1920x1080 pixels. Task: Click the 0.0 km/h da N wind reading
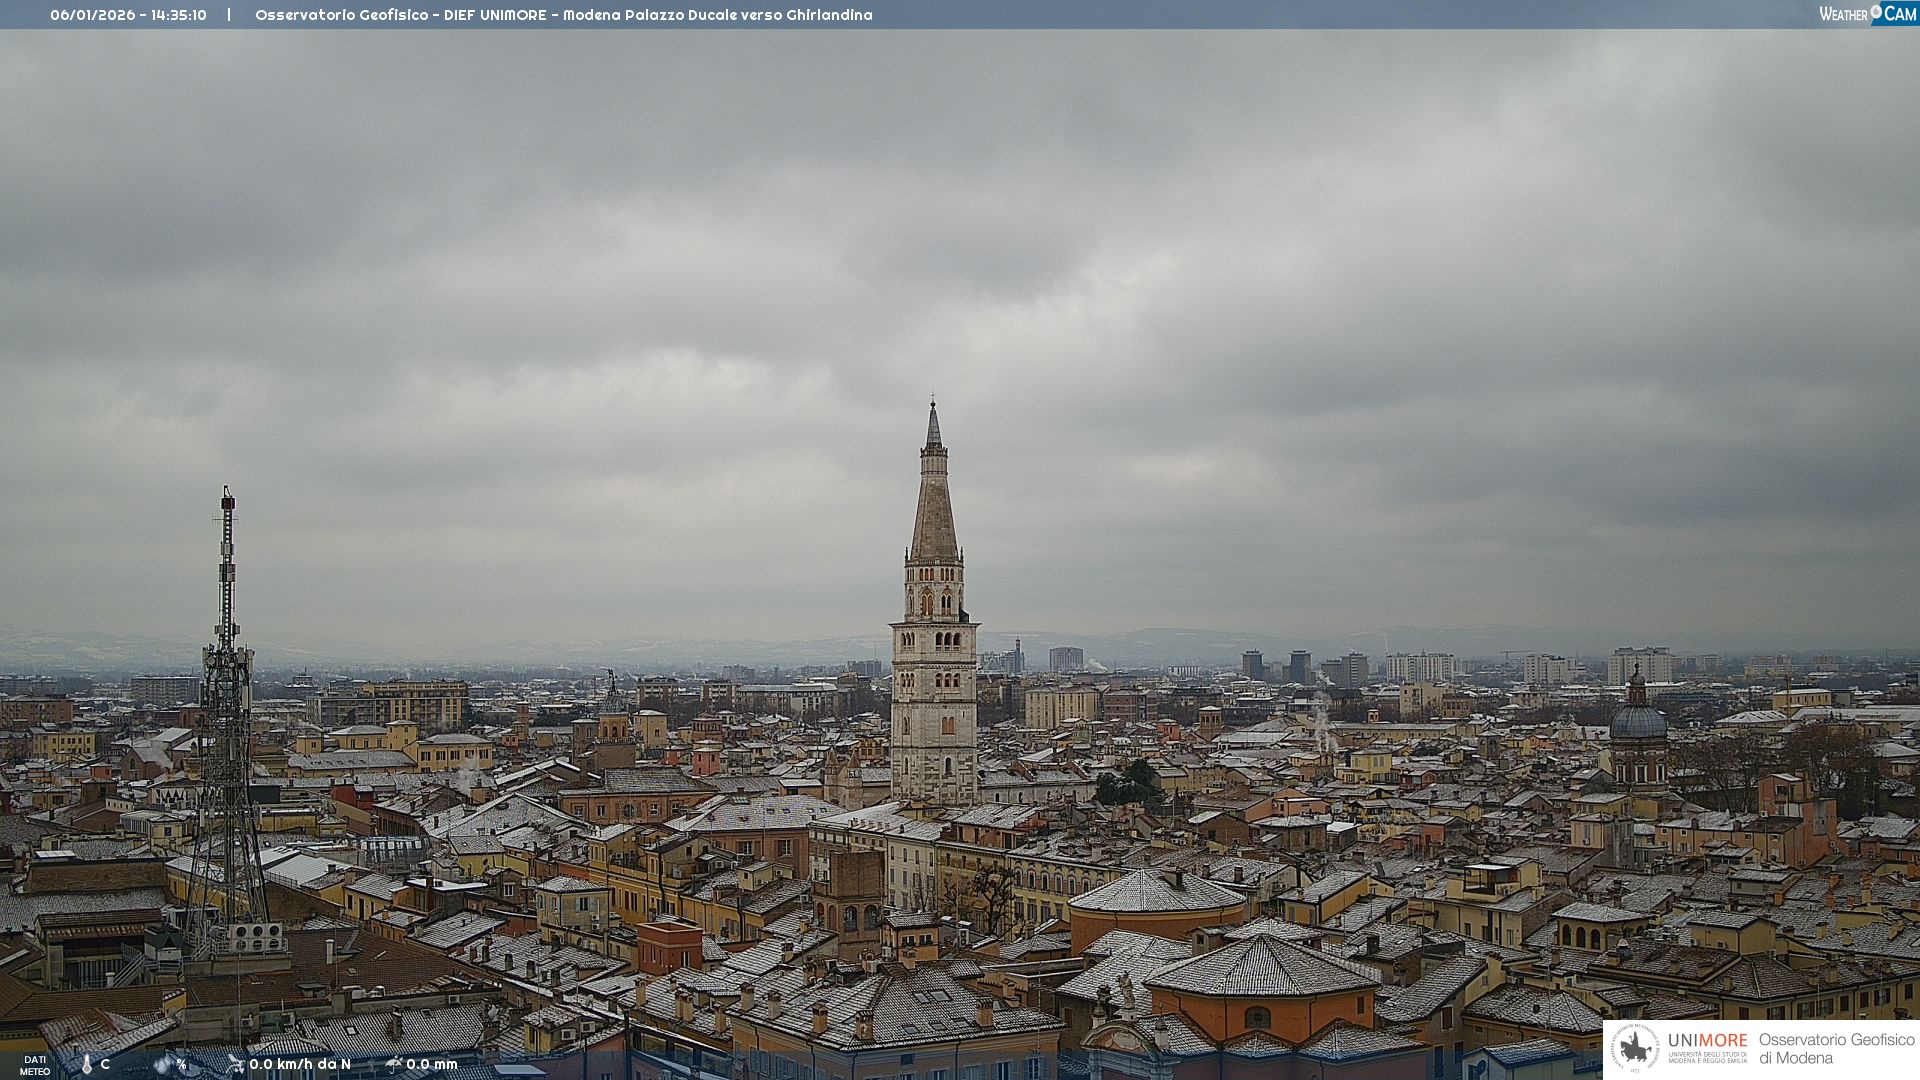300,1064
